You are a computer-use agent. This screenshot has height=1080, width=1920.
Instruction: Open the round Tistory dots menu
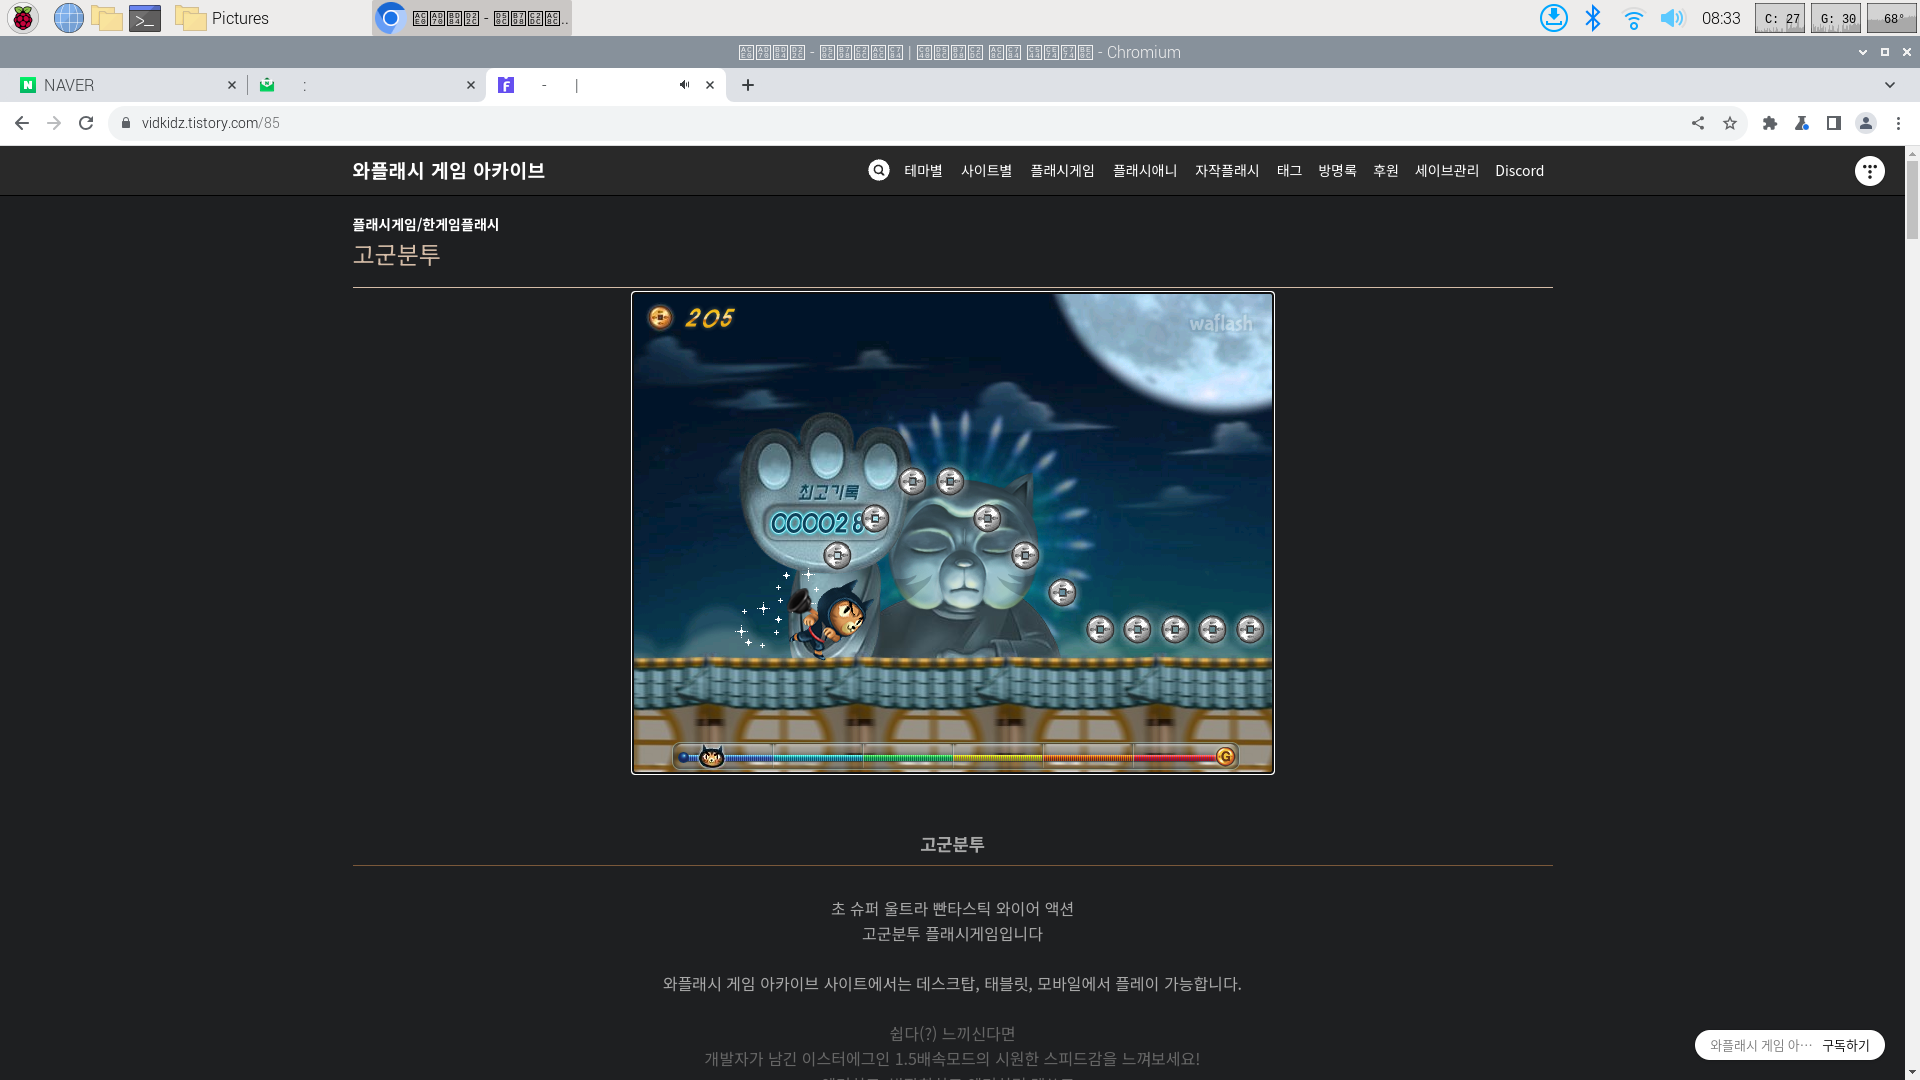[x=1870, y=171]
